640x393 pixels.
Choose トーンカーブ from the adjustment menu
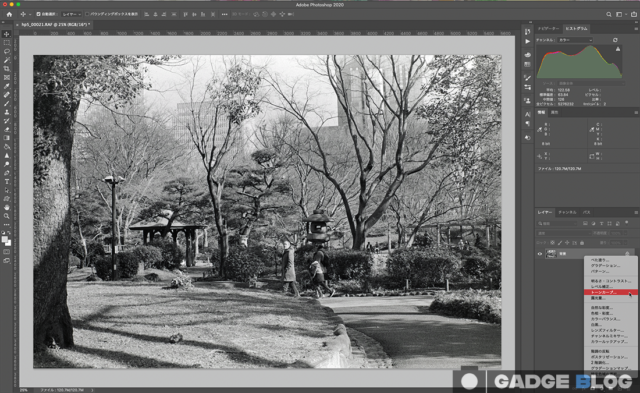[x=610, y=292]
